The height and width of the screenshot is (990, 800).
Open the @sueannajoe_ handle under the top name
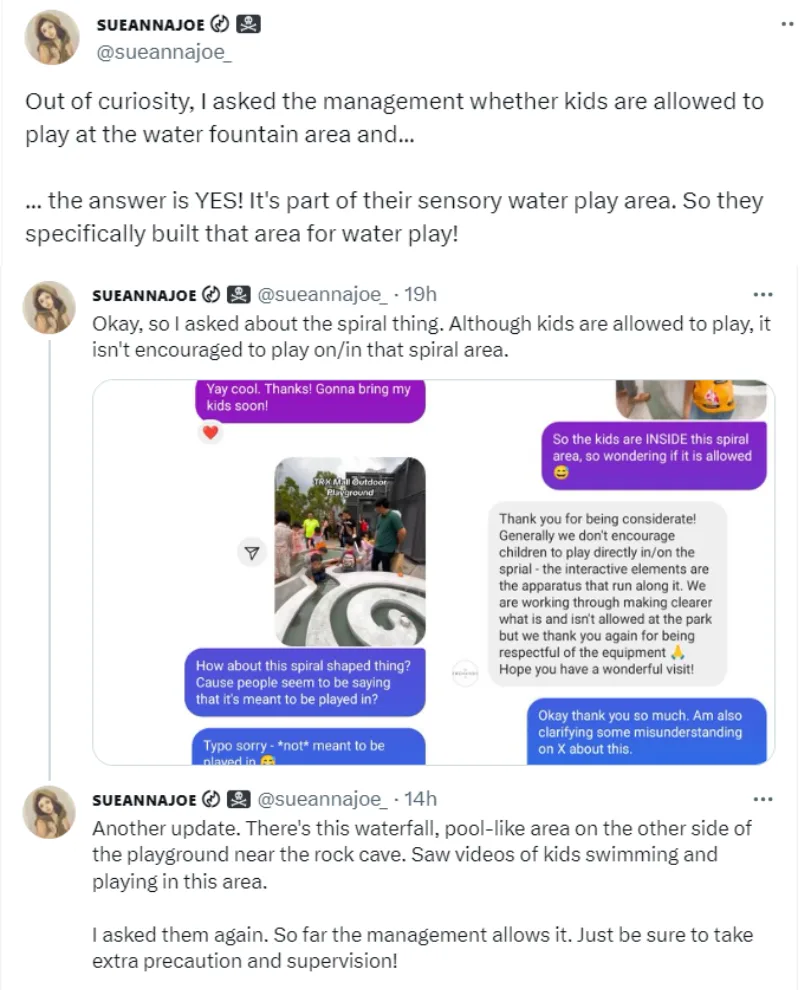(x=163, y=53)
